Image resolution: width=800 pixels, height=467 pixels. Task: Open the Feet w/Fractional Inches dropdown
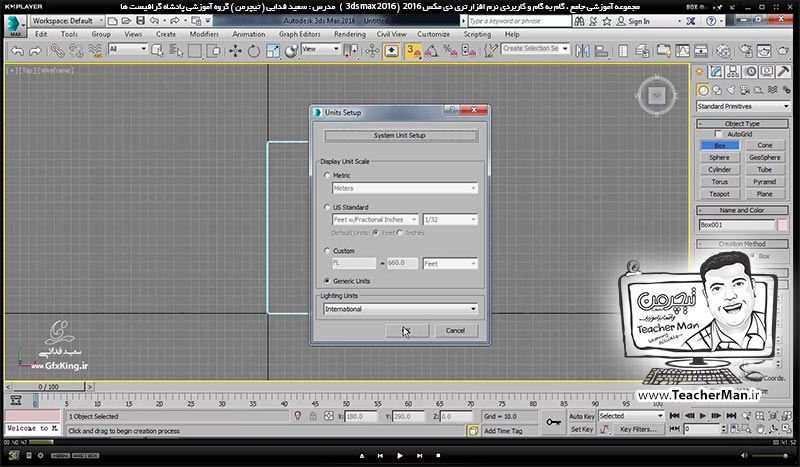pyautogui.click(x=375, y=219)
